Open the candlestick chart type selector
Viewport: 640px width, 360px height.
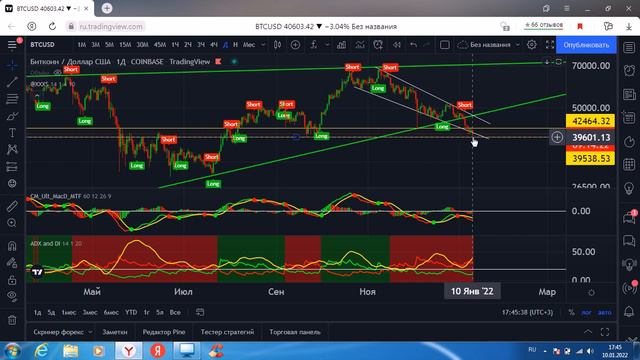(277, 44)
